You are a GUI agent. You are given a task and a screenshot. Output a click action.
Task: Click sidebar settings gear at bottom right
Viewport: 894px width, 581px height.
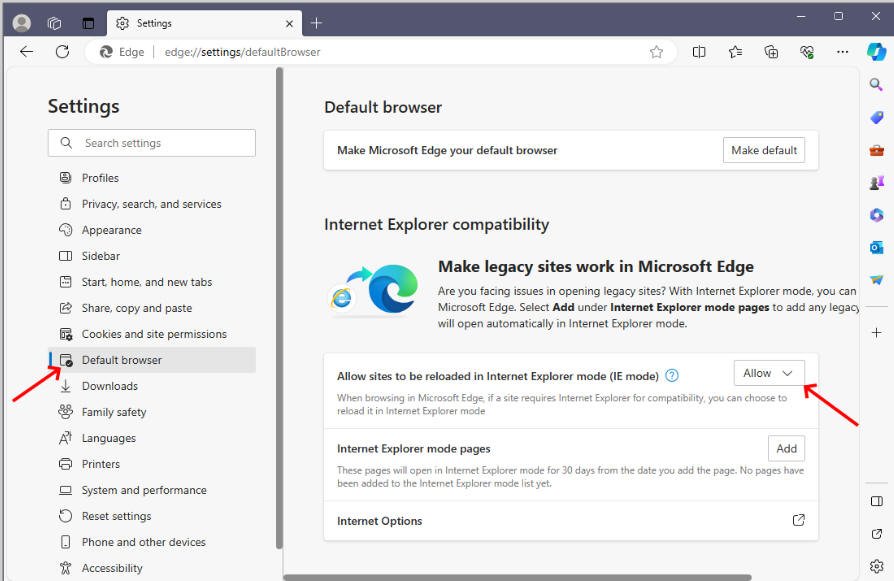tap(876, 566)
